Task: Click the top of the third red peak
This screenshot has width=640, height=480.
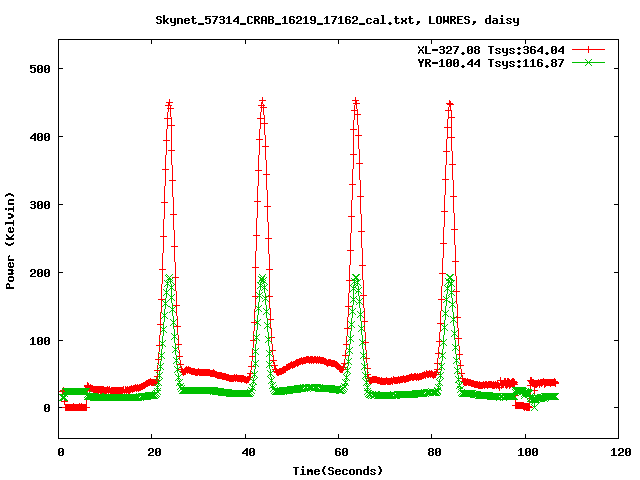Action: coord(356,102)
